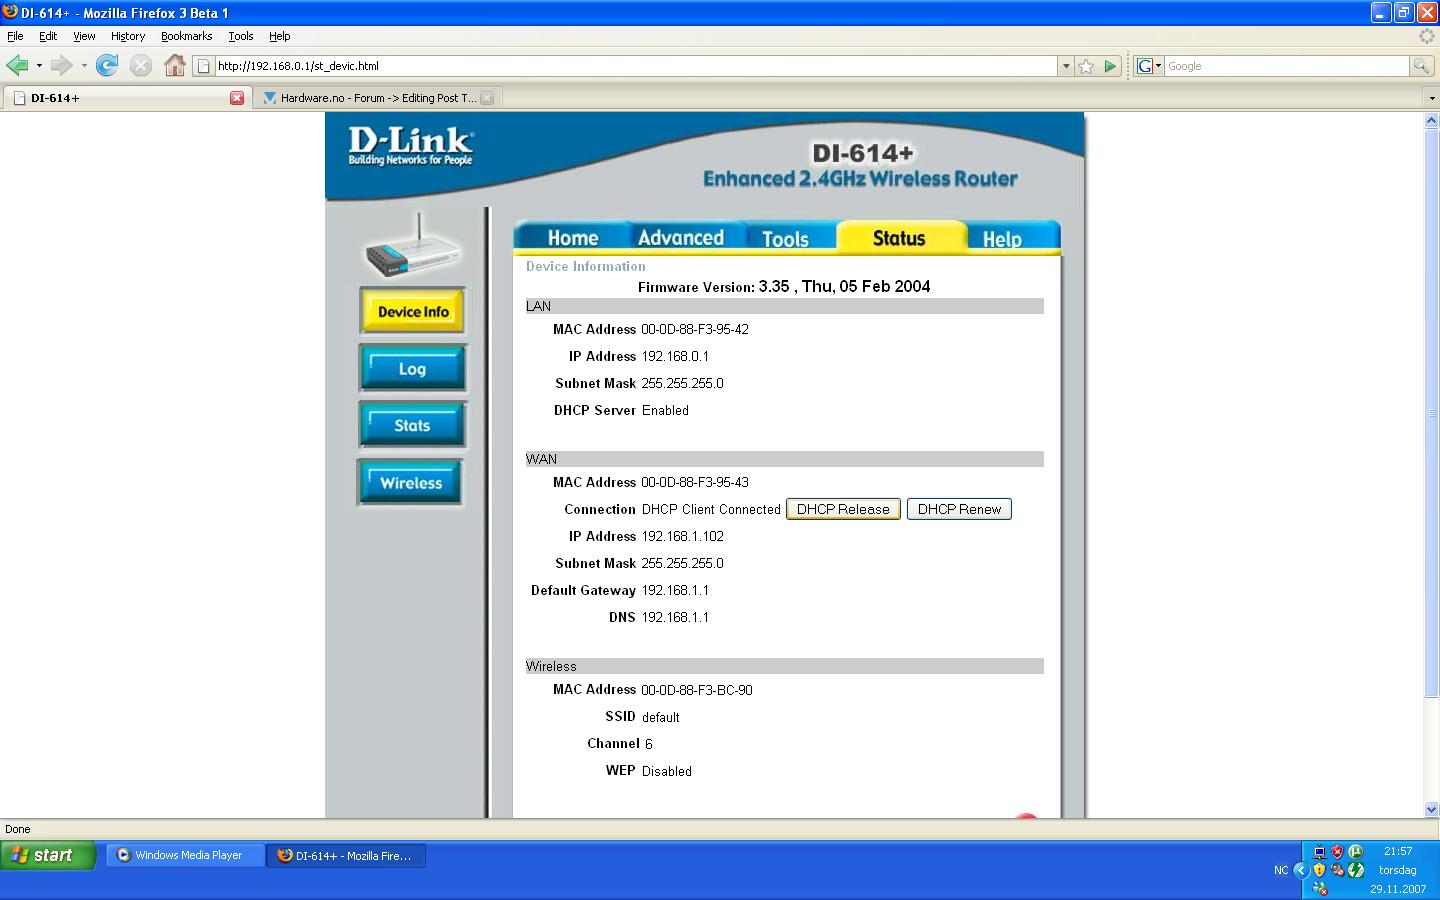Click the Firefox icon in title bar

coord(10,12)
